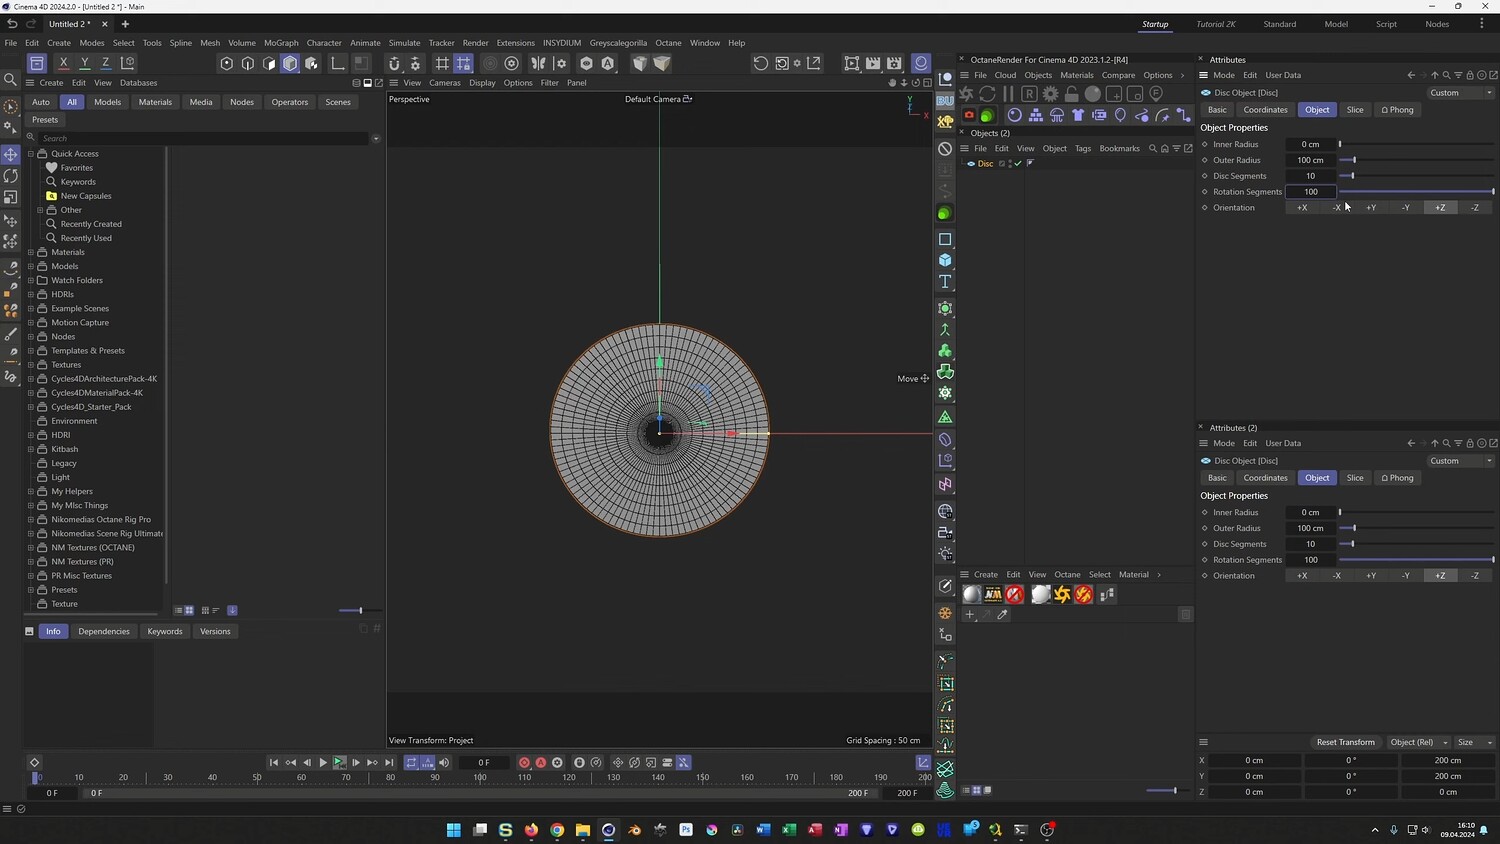Expand the Other folder under Quick Access

pyautogui.click(x=40, y=210)
